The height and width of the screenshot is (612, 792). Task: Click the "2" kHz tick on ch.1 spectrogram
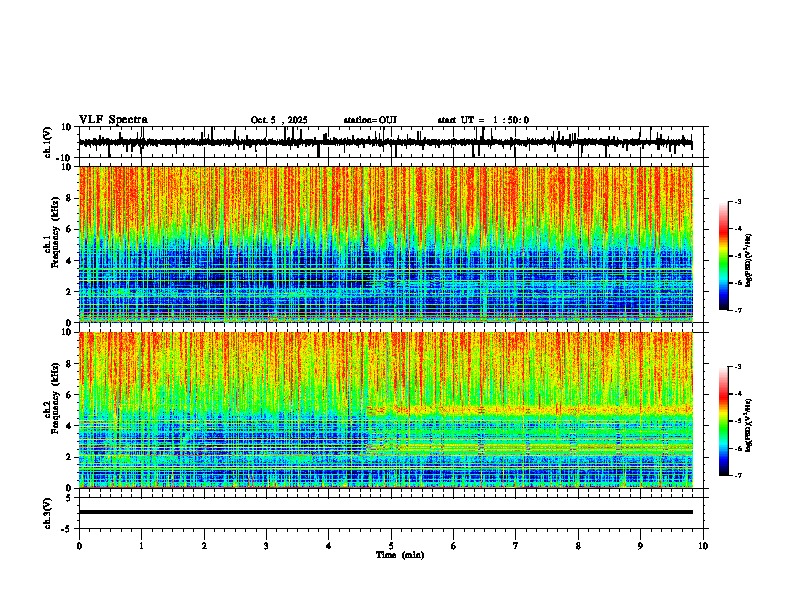pyautogui.click(x=69, y=292)
